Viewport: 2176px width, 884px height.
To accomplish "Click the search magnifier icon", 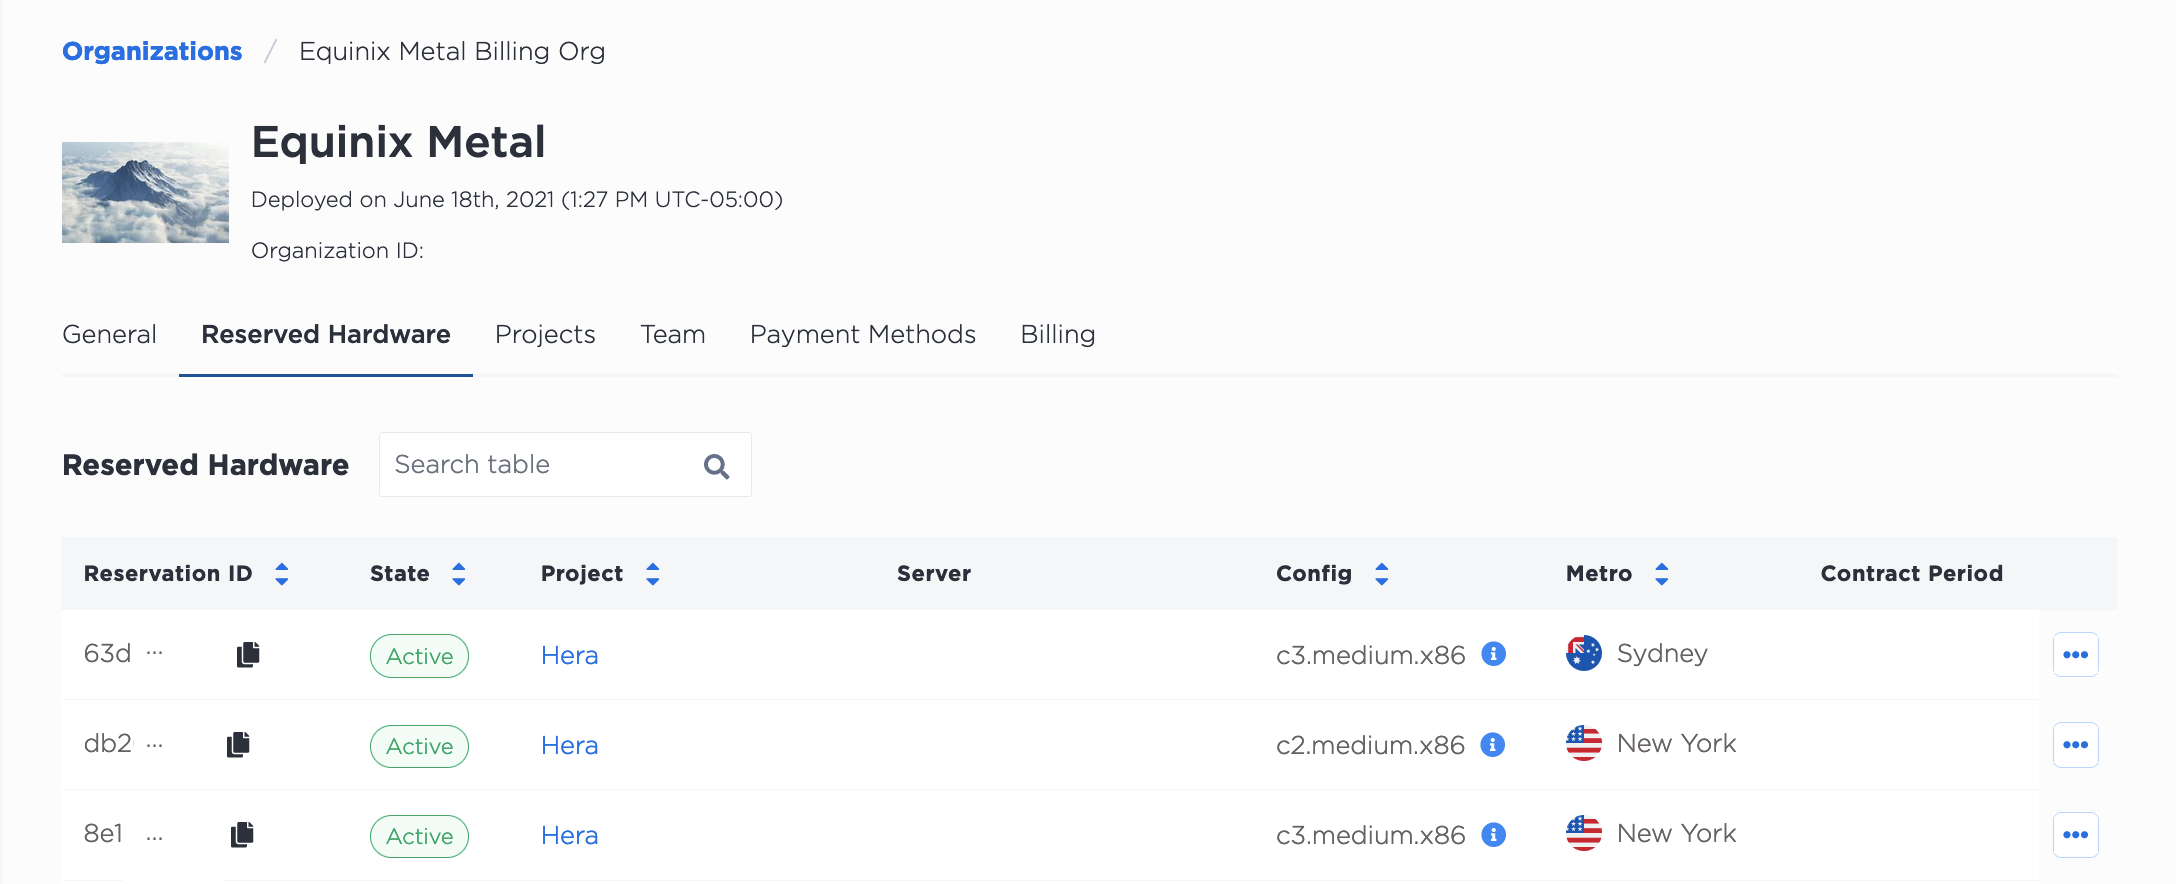I will (716, 466).
